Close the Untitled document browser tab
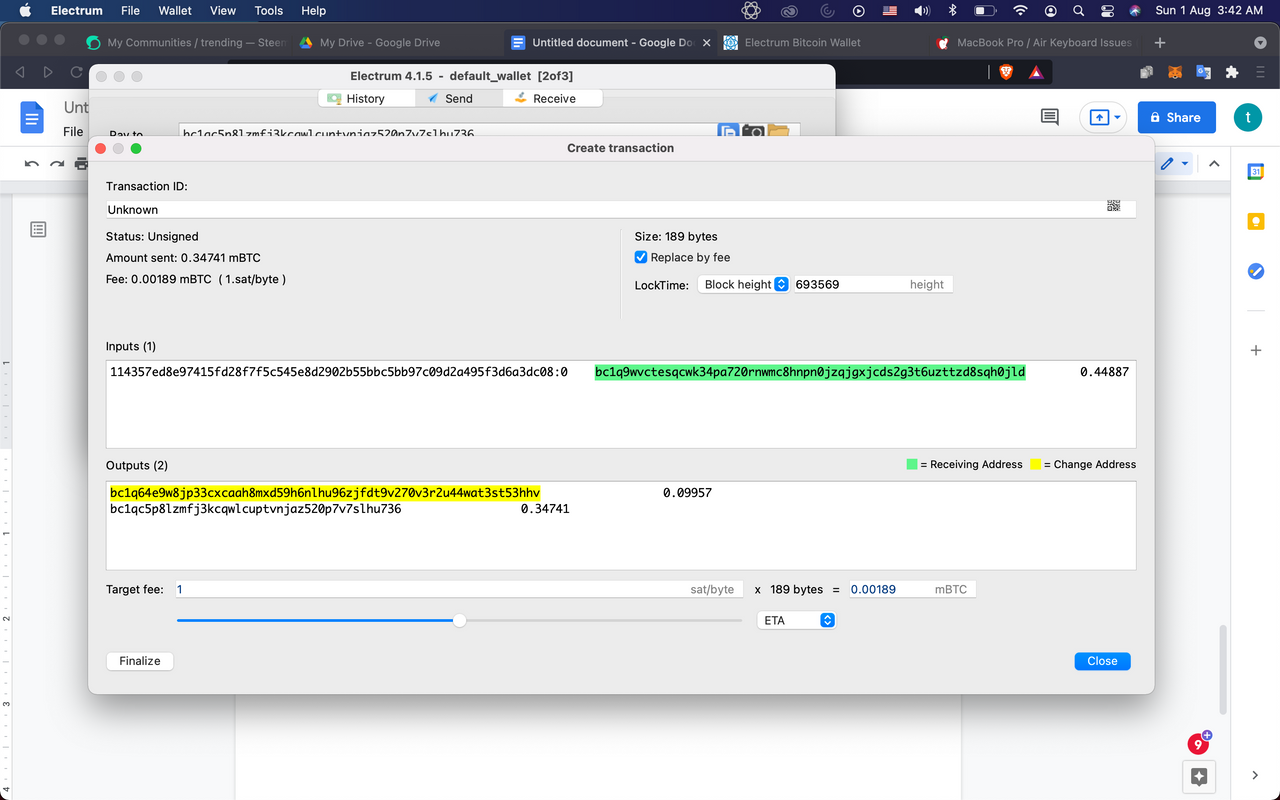1280x800 pixels. click(707, 43)
